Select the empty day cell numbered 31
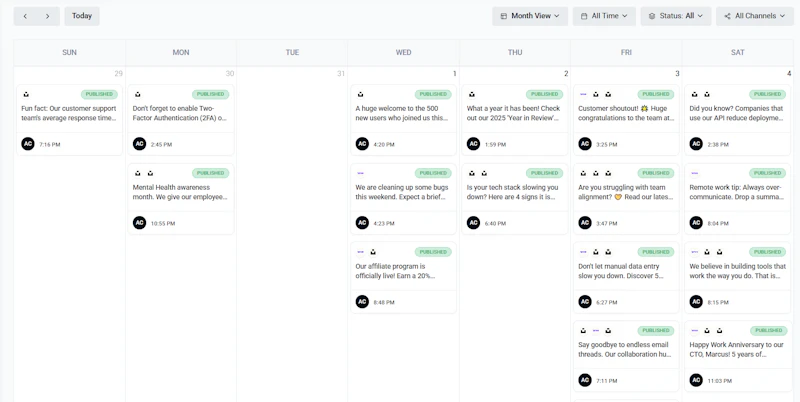Viewport: 800px width, 402px height. pyautogui.click(x=292, y=234)
